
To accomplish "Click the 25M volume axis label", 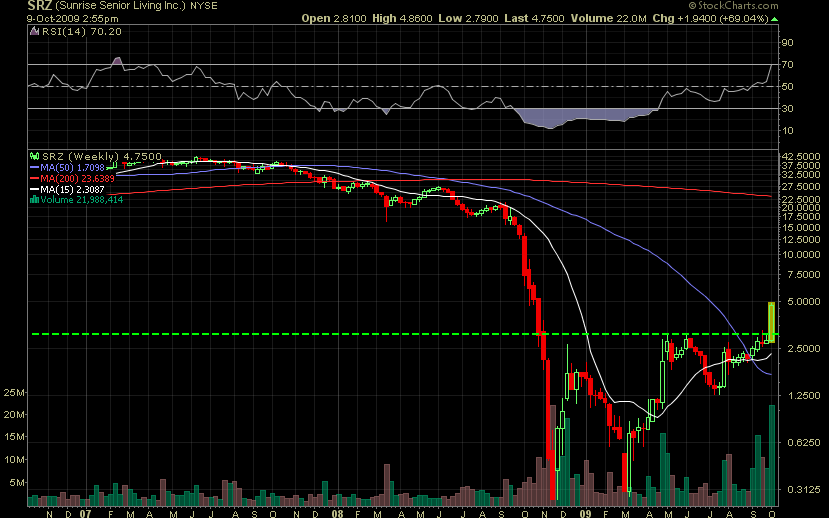I will (14, 393).
